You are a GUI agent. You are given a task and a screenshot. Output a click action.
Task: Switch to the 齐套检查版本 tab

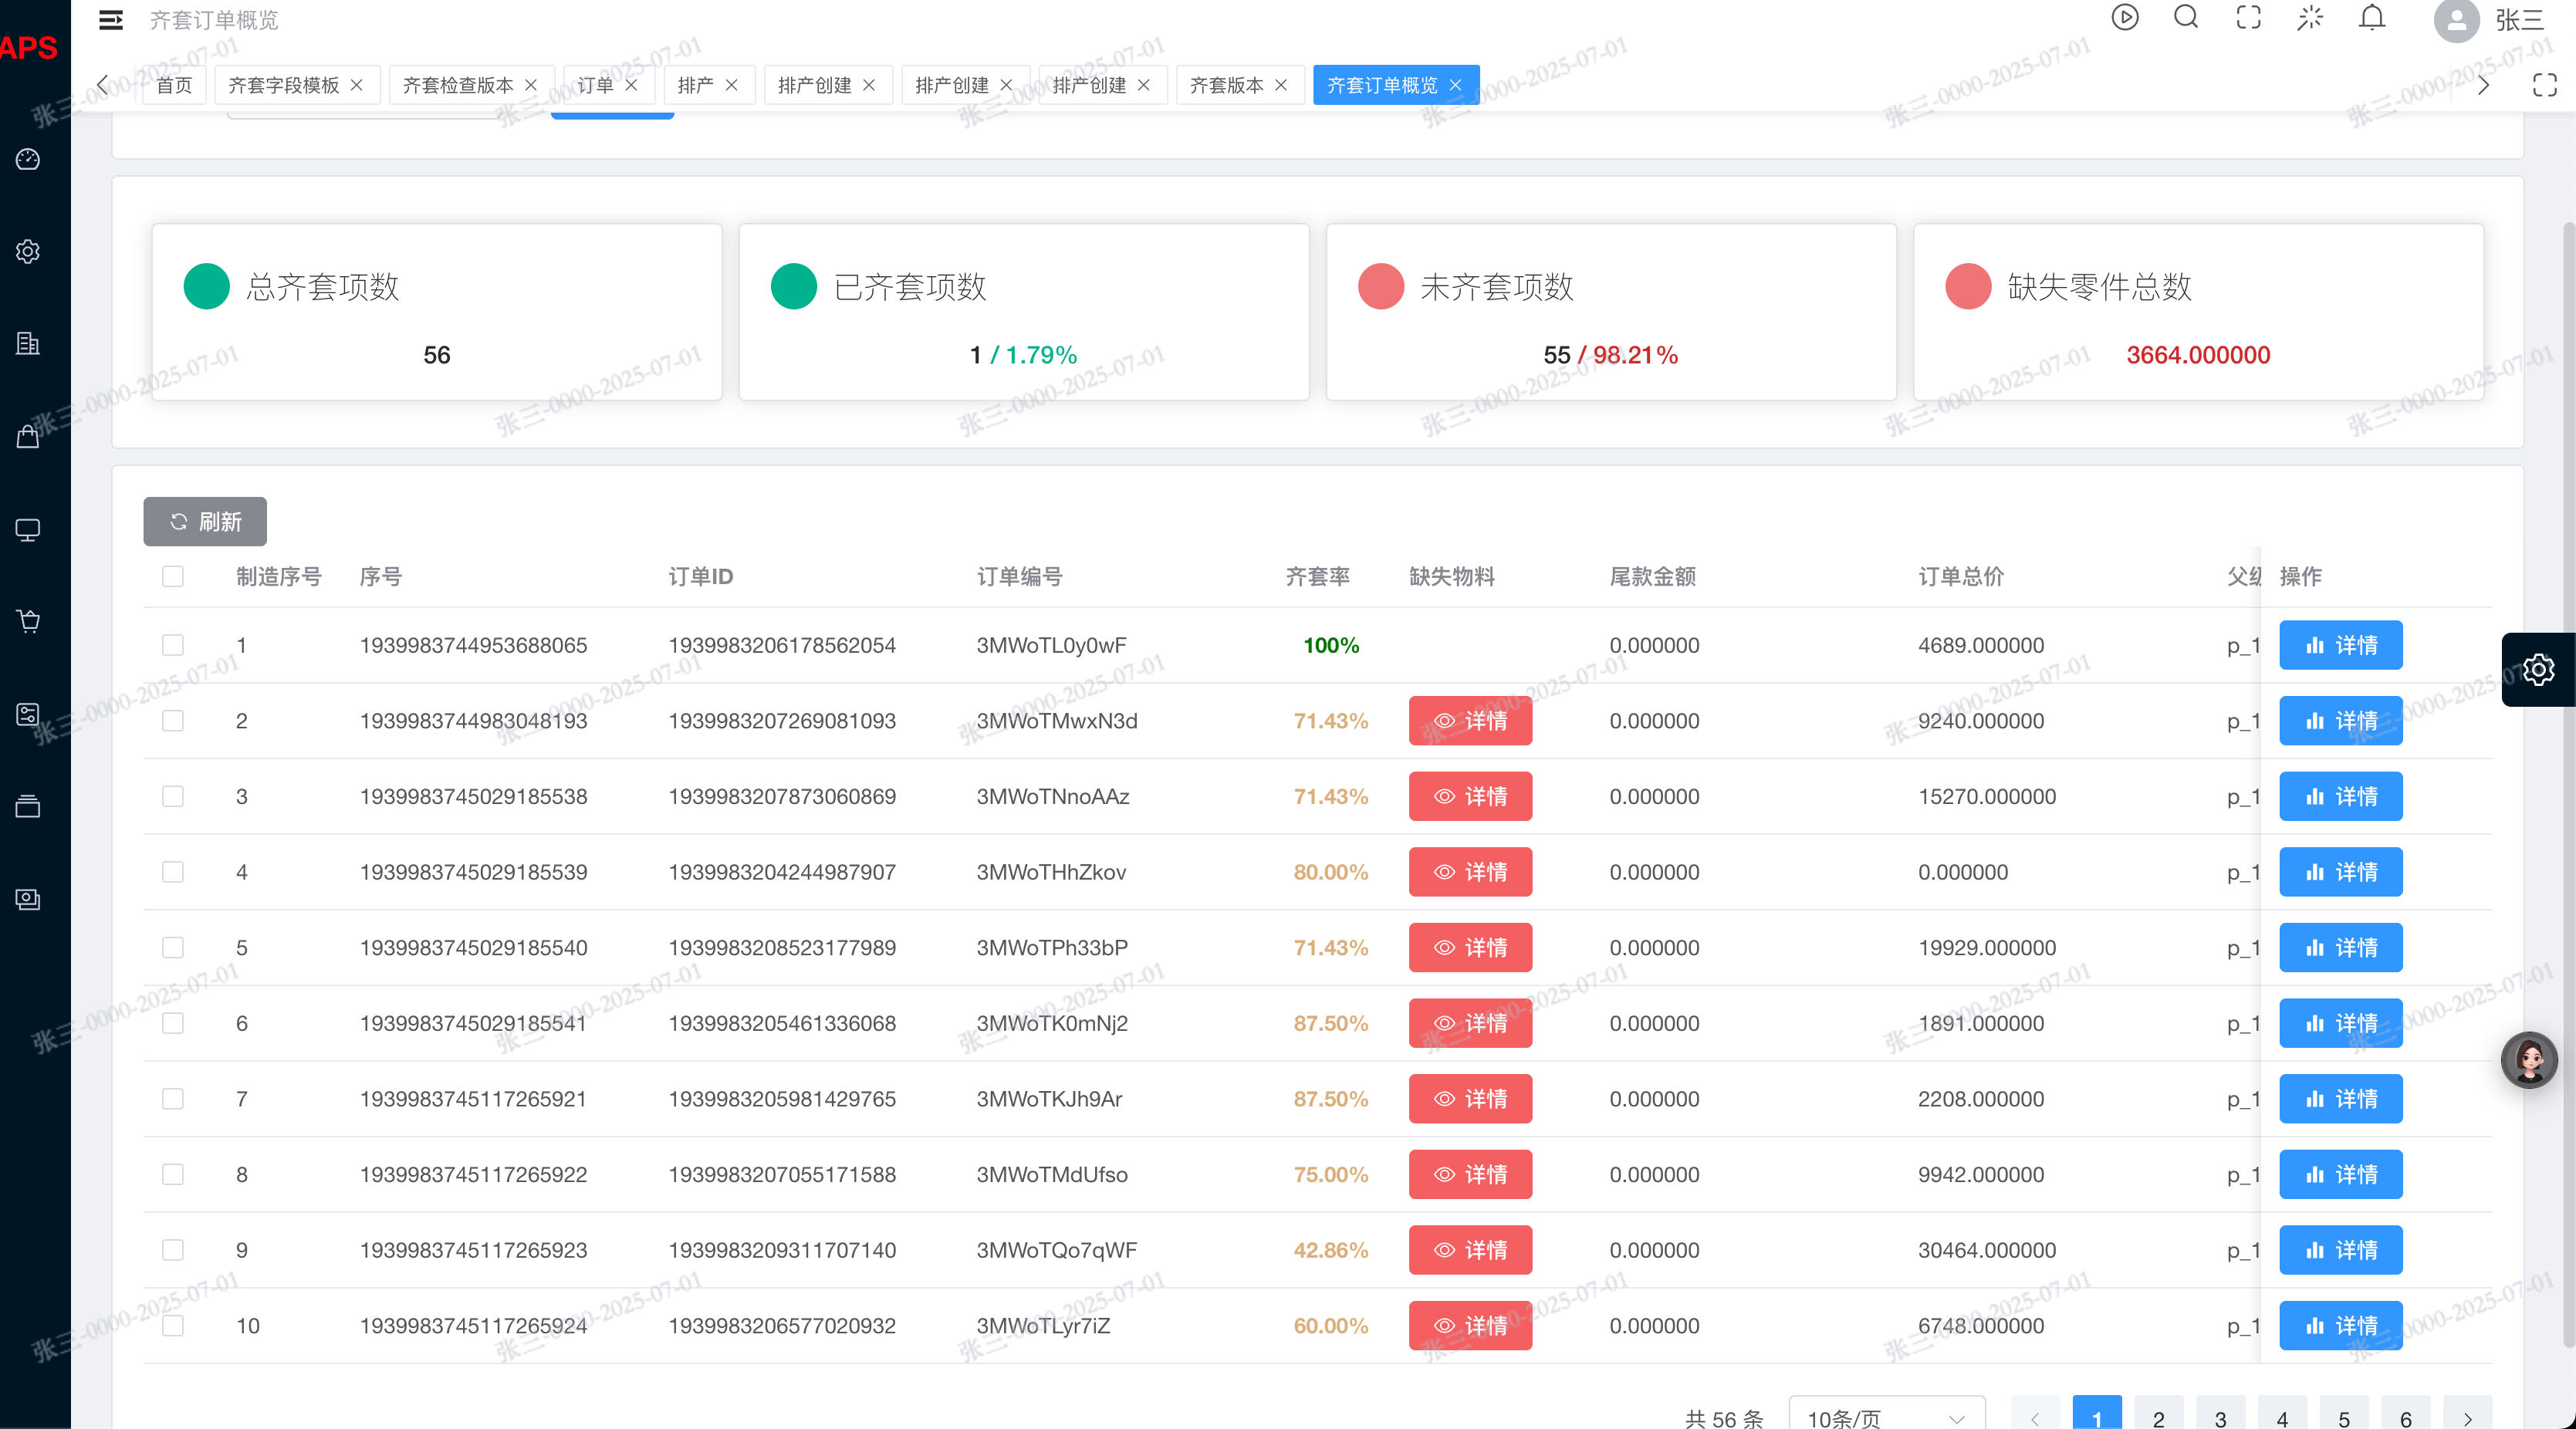(458, 85)
